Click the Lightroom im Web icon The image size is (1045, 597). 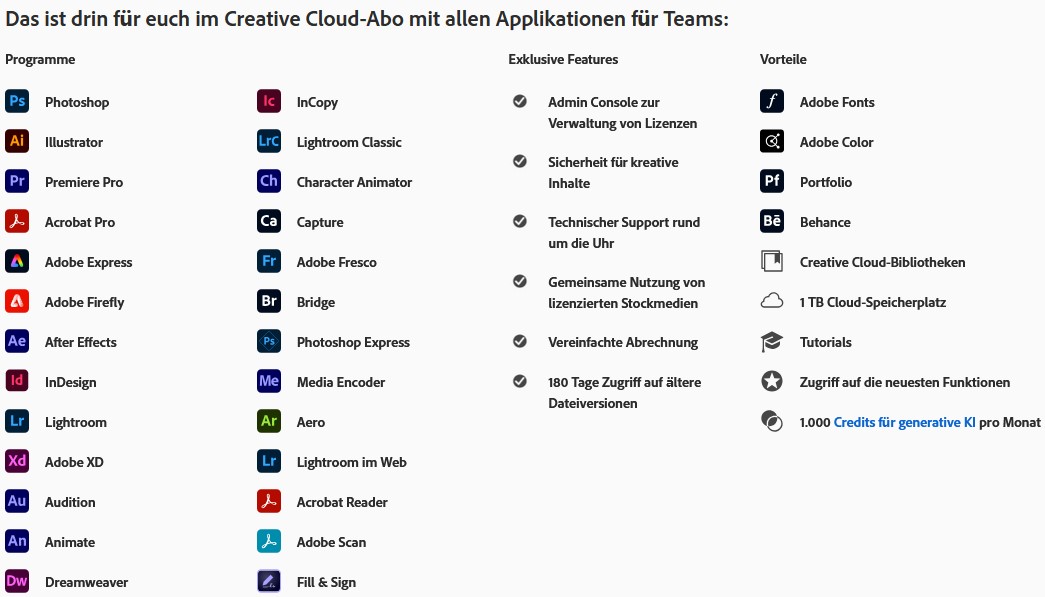pos(269,461)
